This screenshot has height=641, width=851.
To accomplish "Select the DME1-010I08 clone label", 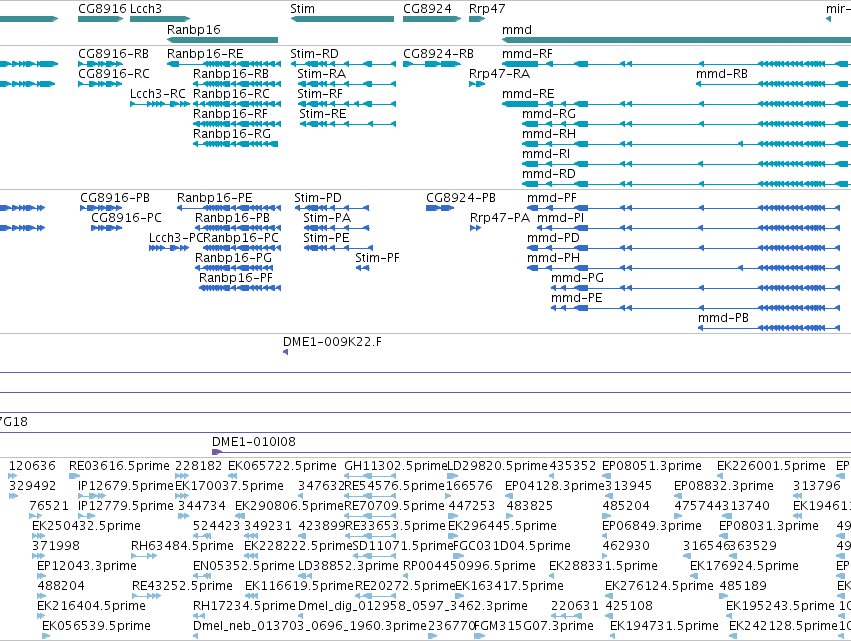I will (253, 442).
